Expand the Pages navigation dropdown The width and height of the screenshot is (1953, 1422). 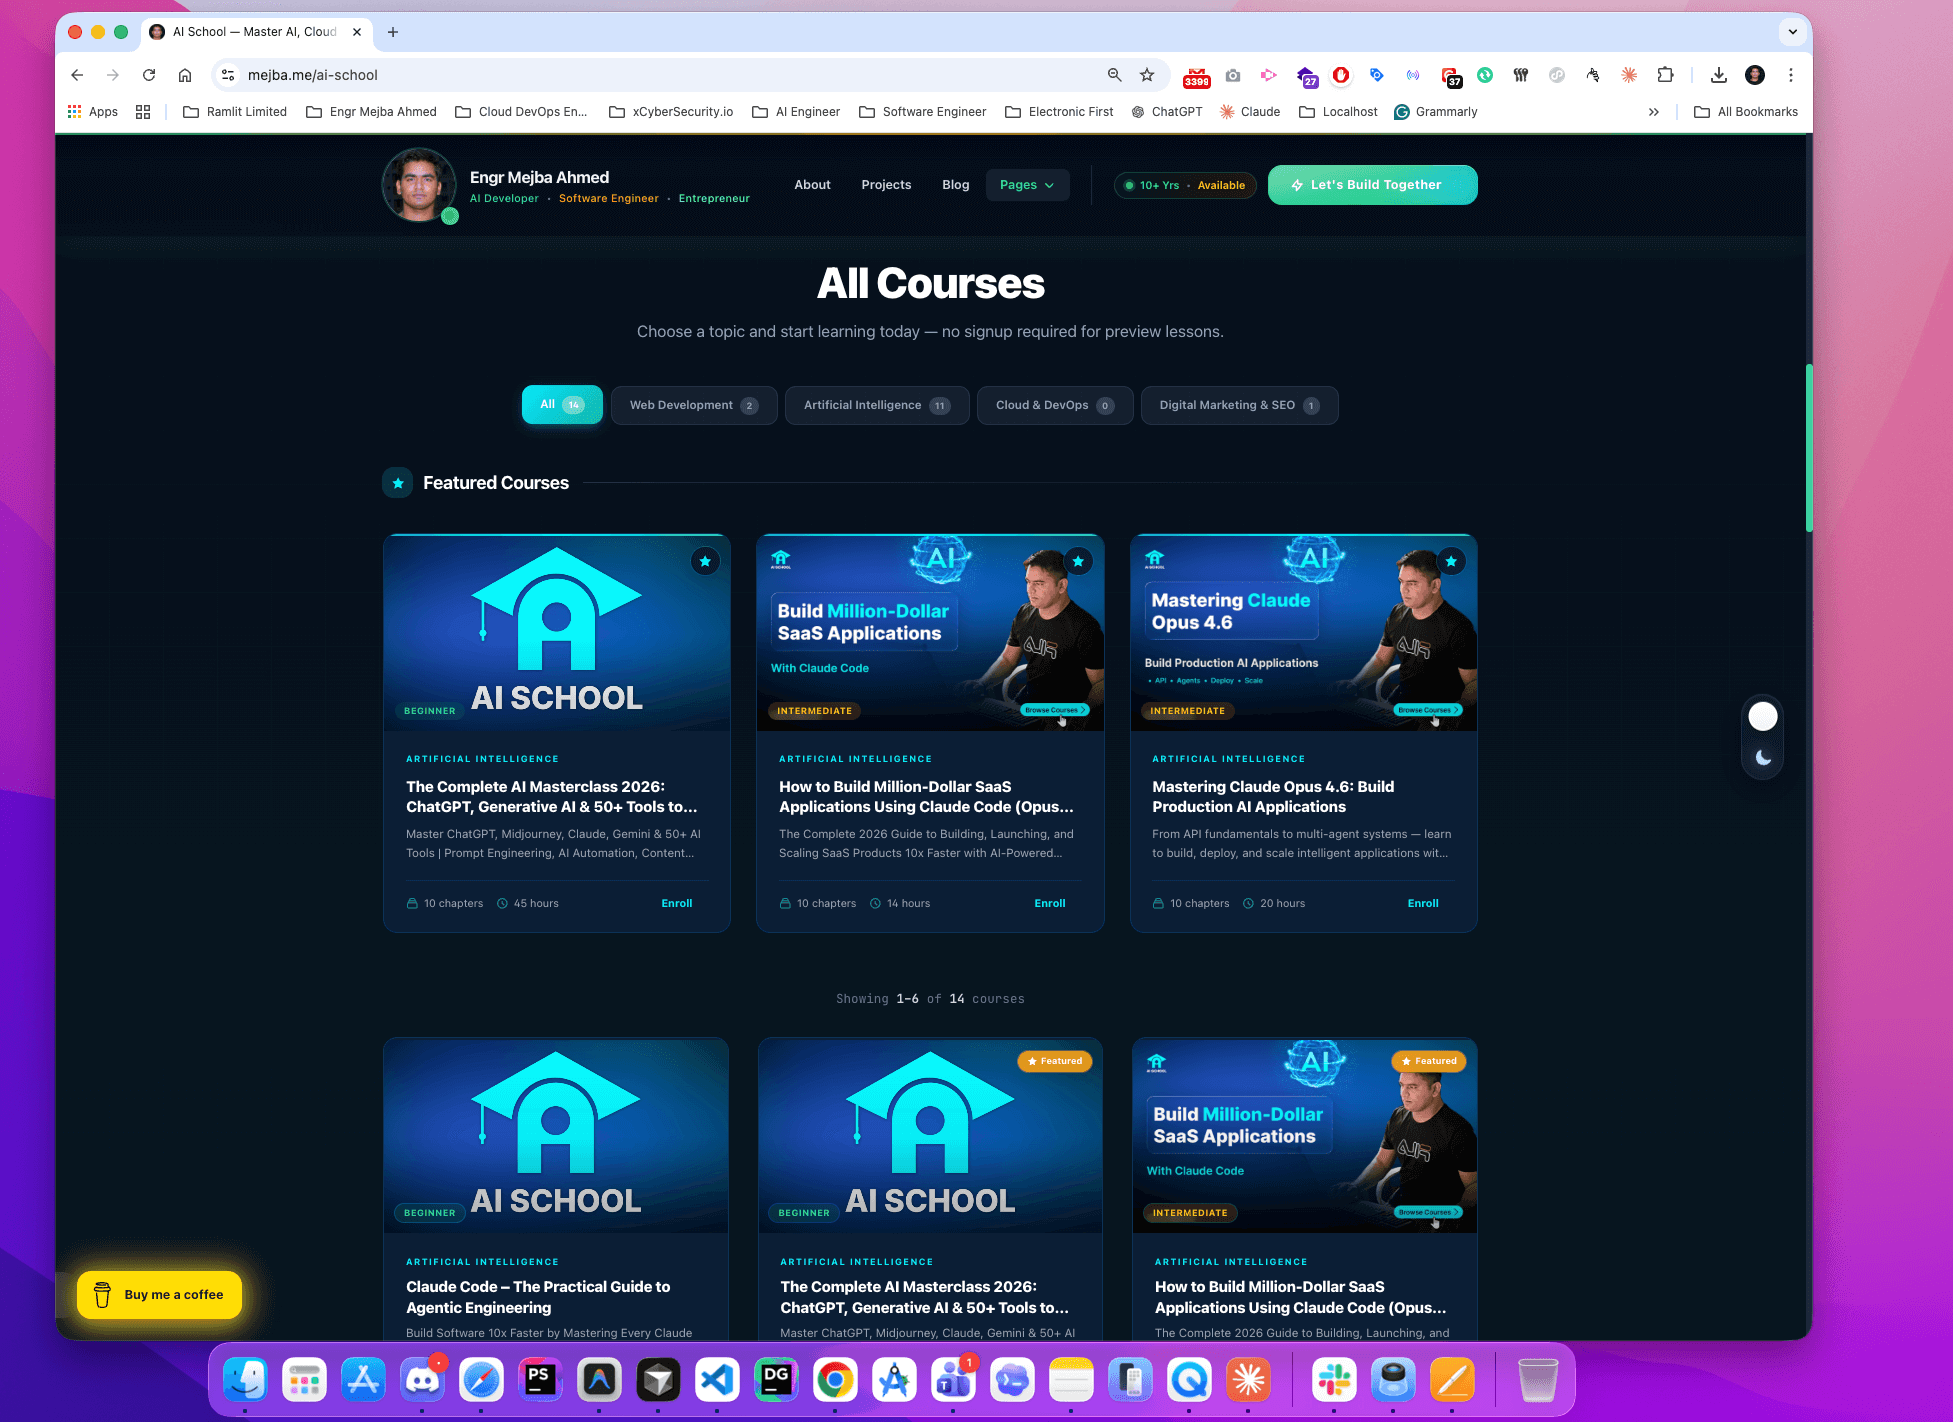1027,185
